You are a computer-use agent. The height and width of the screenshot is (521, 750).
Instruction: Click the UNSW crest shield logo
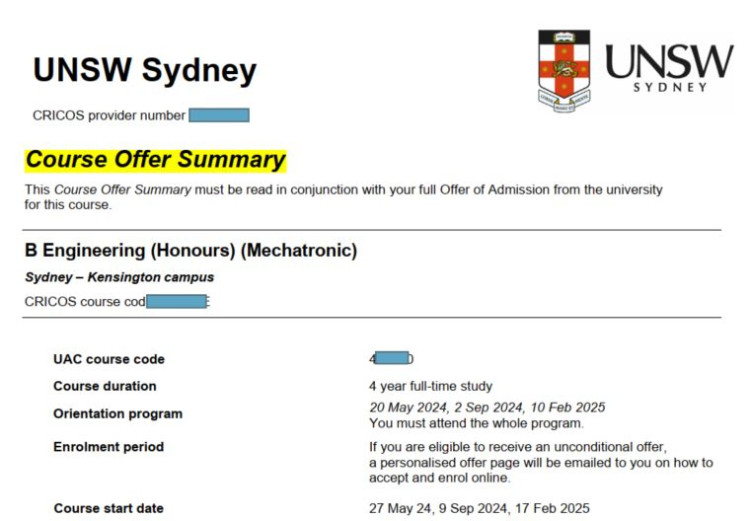pos(564,71)
